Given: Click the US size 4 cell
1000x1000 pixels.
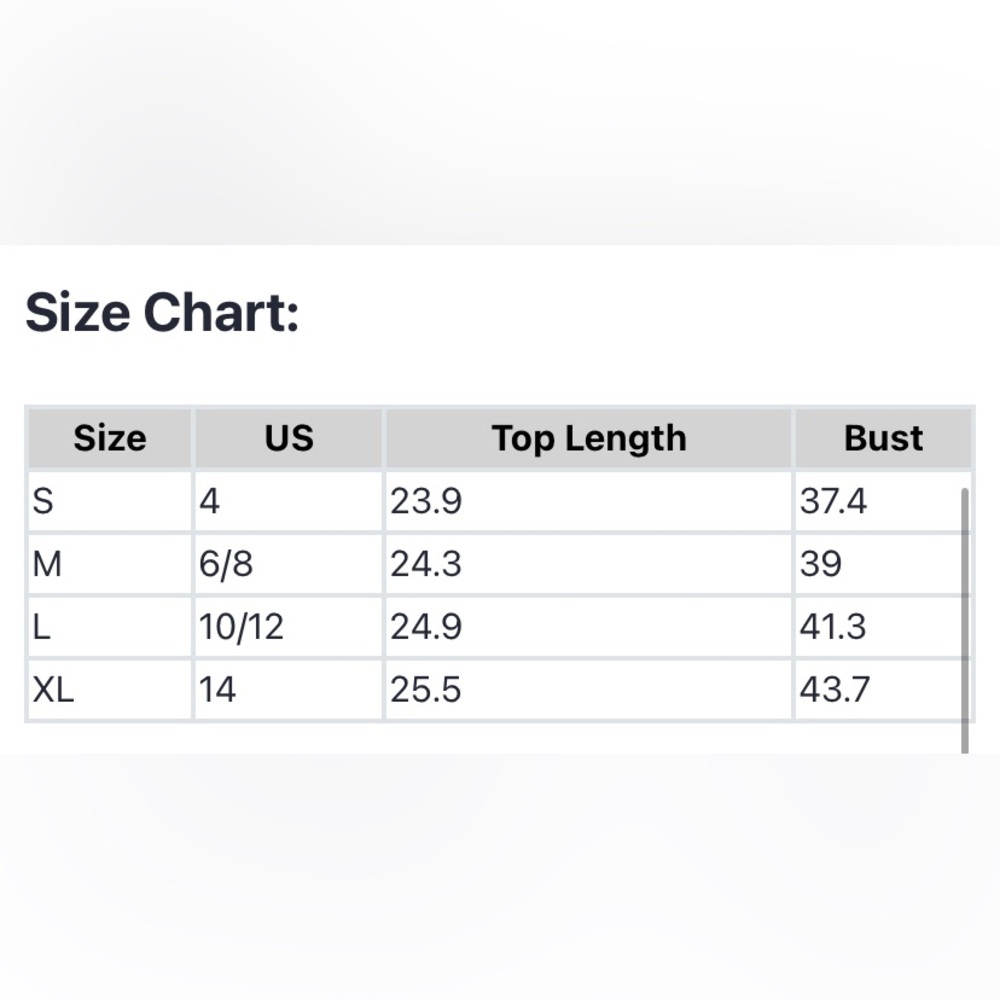Looking at the screenshot, I should pos(289,501).
